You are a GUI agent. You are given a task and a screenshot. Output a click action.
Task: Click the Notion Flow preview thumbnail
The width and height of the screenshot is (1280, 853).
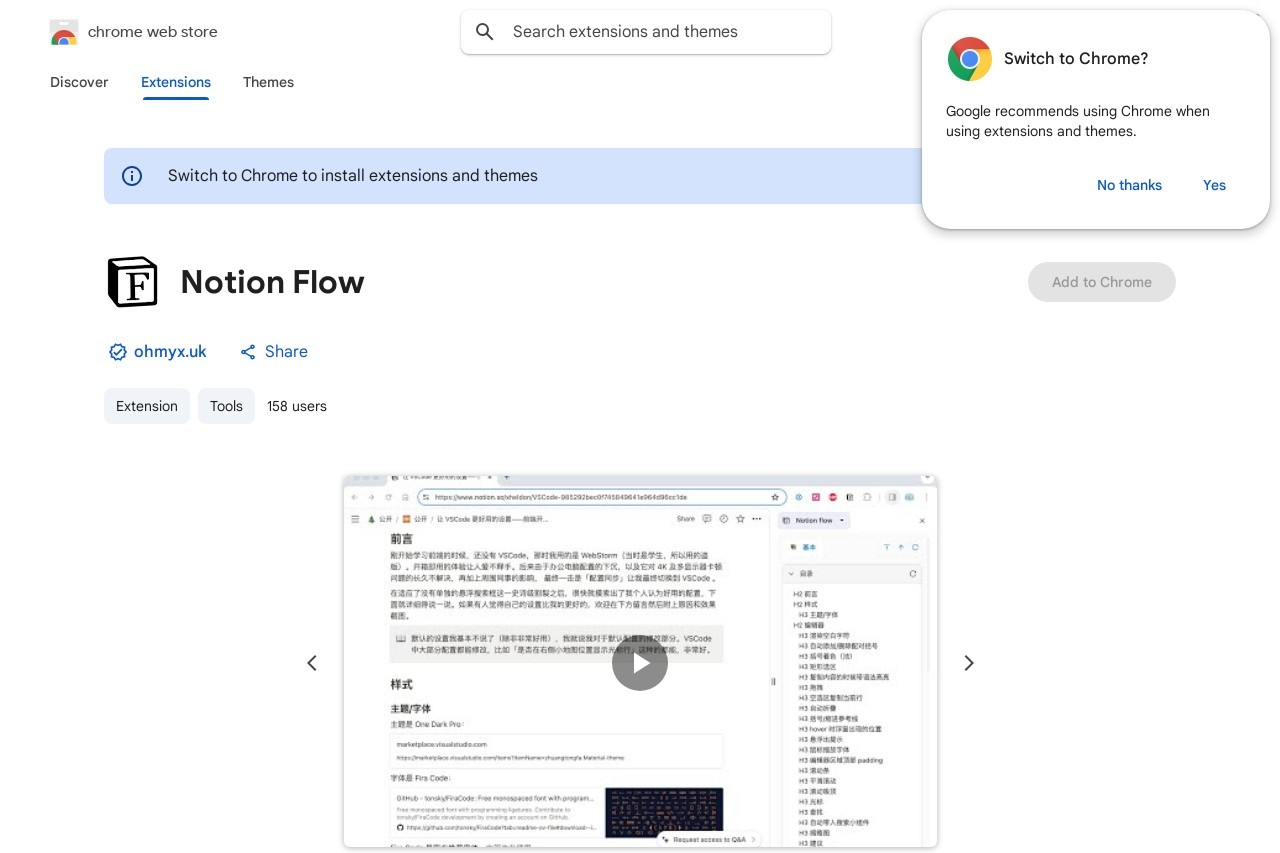click(640, 661)
